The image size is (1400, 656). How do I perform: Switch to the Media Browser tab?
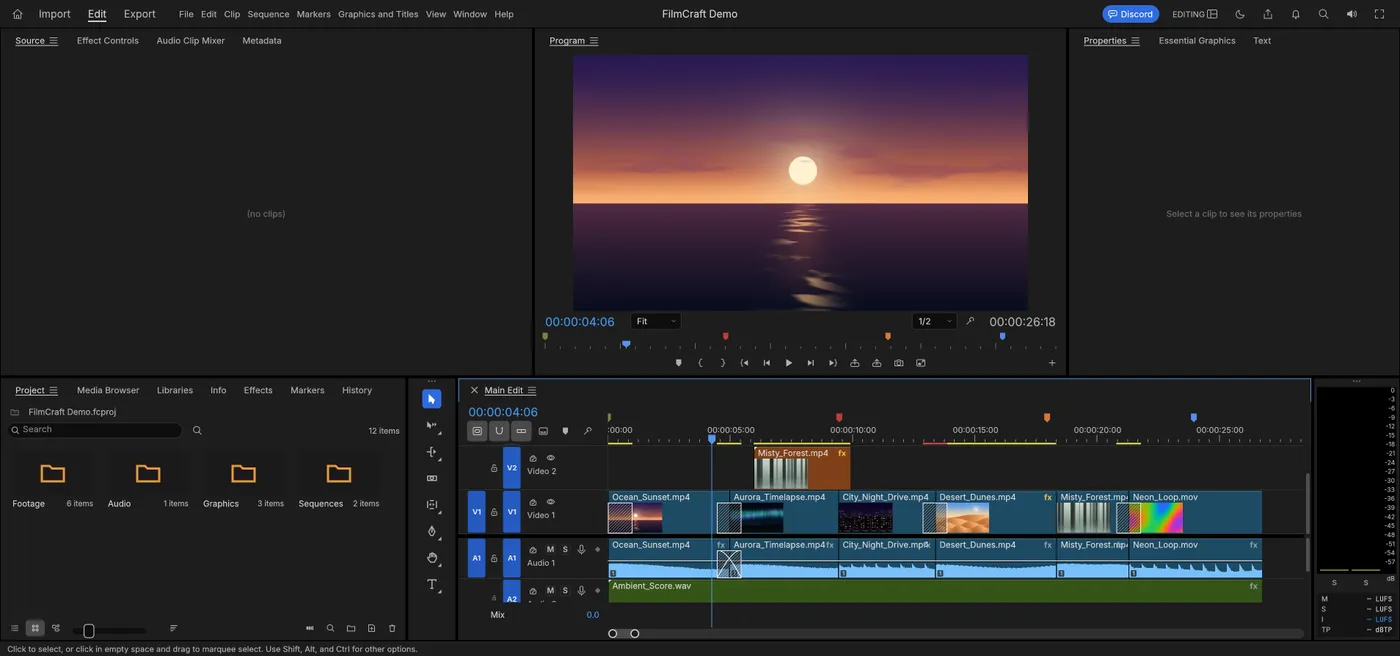pos(108,390)
